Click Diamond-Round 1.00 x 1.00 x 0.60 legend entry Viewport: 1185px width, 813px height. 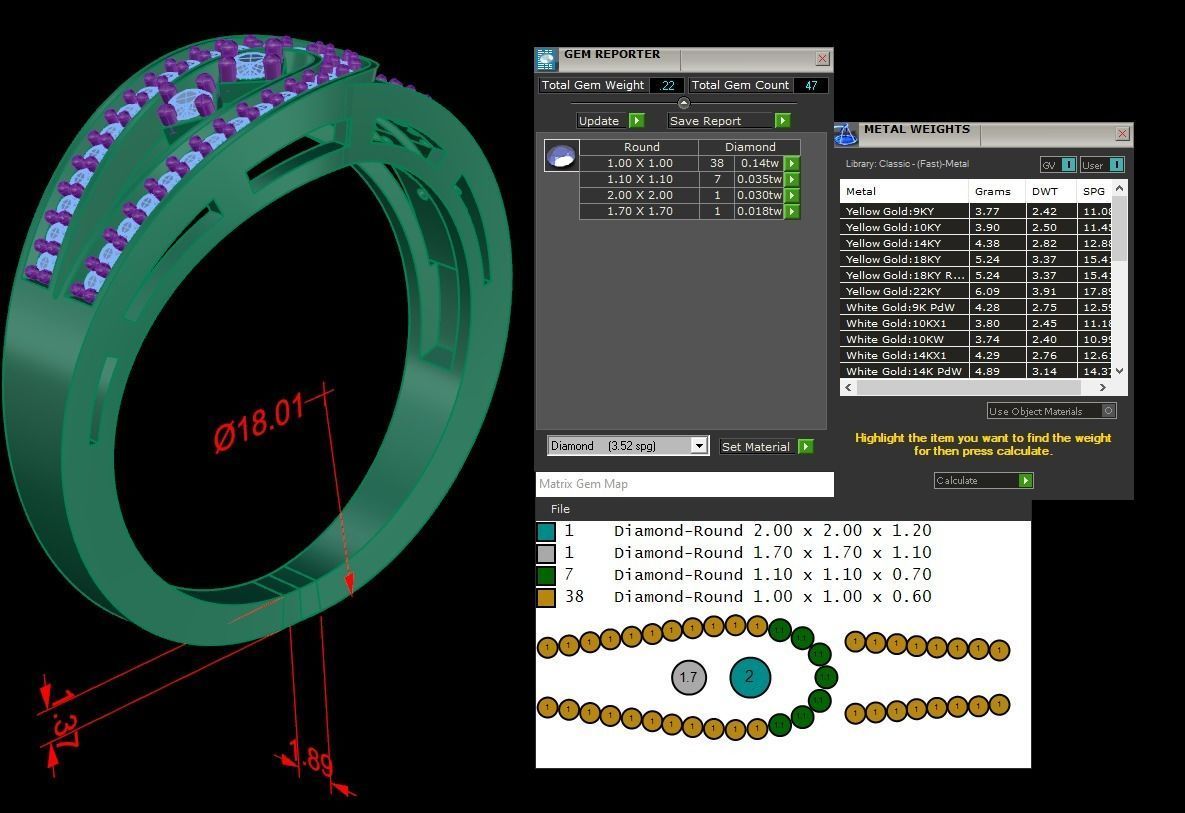tap(772, 597)
